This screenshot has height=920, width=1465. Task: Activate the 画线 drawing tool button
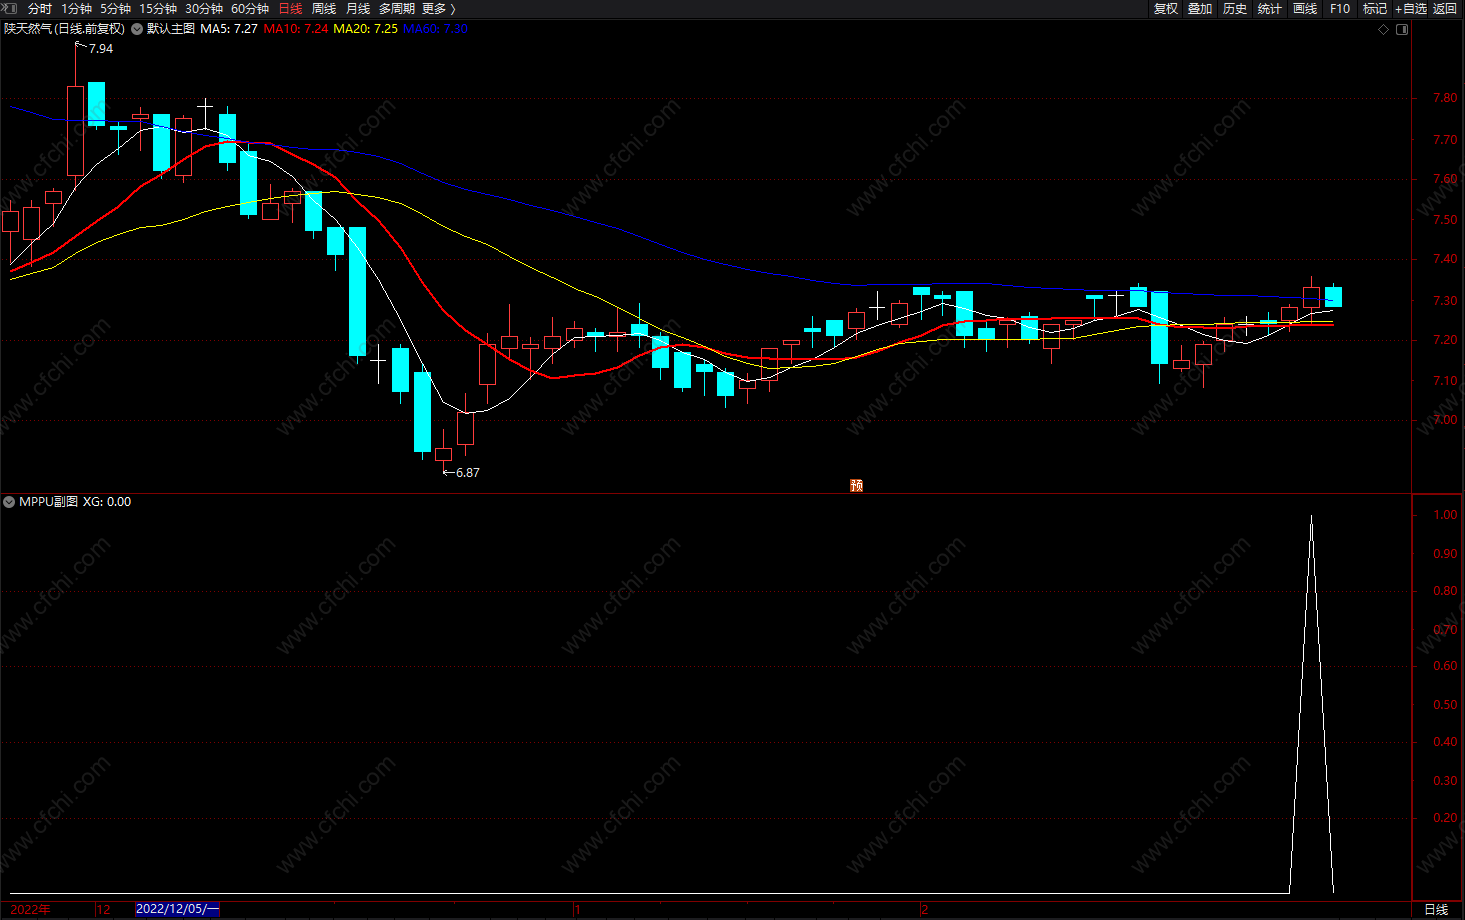(1305, 9)
